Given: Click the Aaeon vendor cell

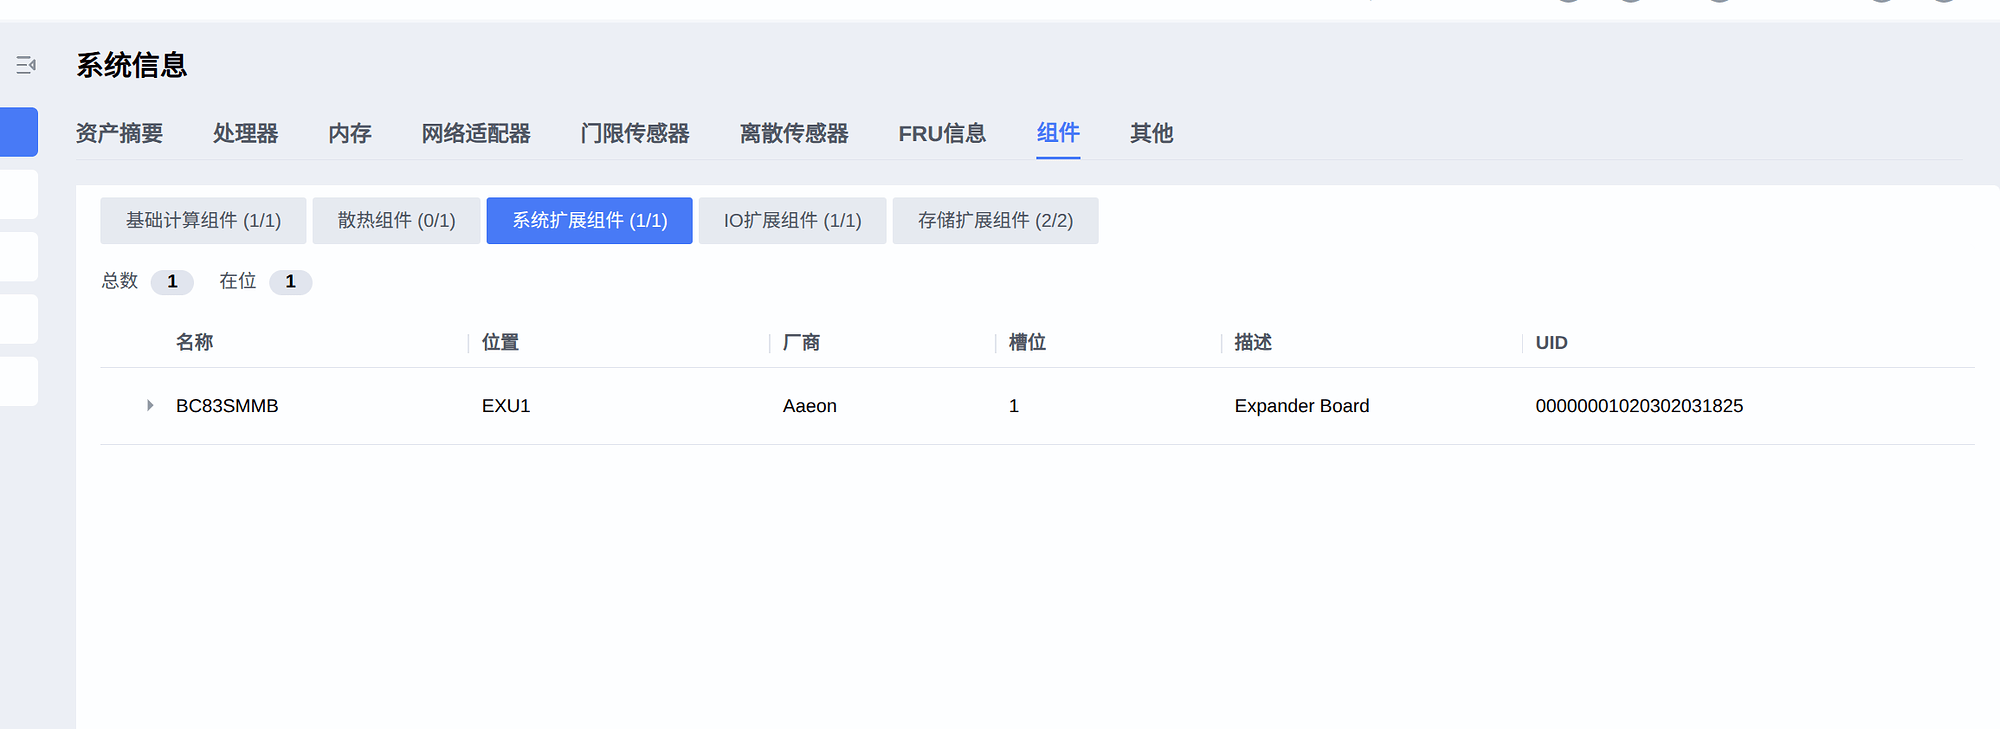Looking at the screenshot, I should coord(810,406).
